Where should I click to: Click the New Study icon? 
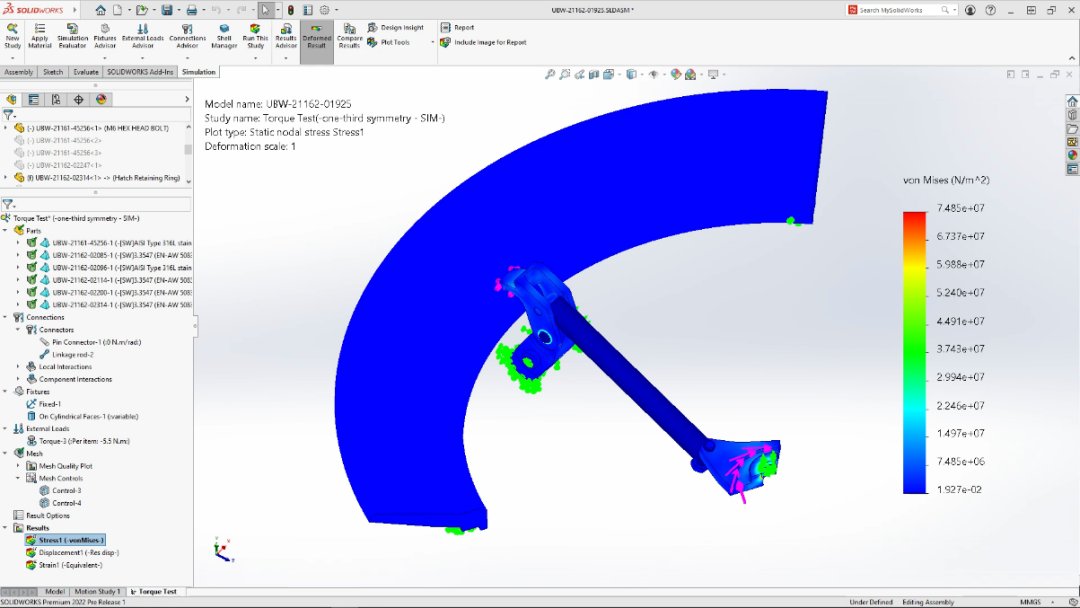point(12,35)
